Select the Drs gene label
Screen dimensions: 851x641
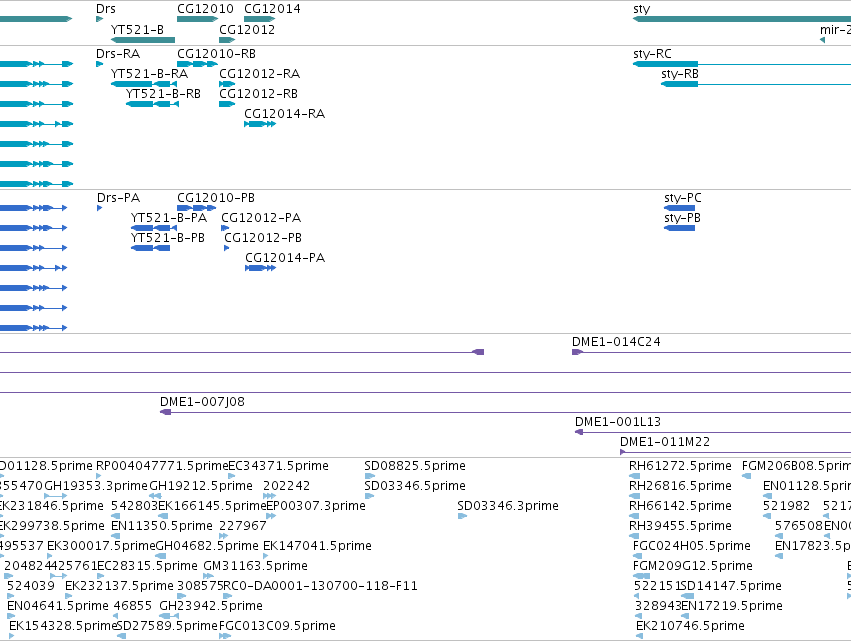pos(105,9)
